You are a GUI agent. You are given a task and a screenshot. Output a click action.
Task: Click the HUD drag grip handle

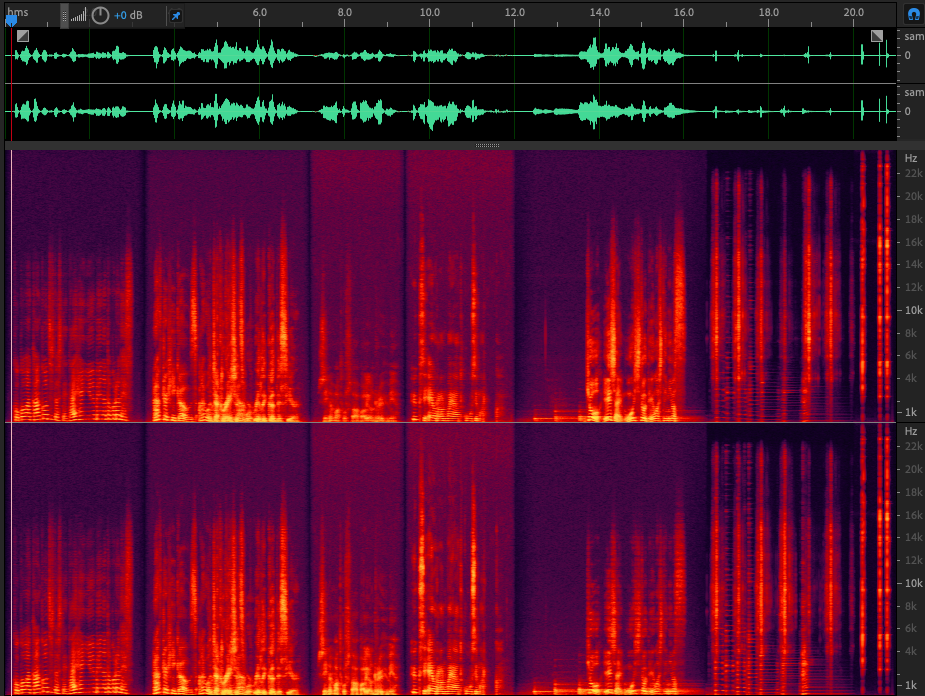tap(65, 14)
